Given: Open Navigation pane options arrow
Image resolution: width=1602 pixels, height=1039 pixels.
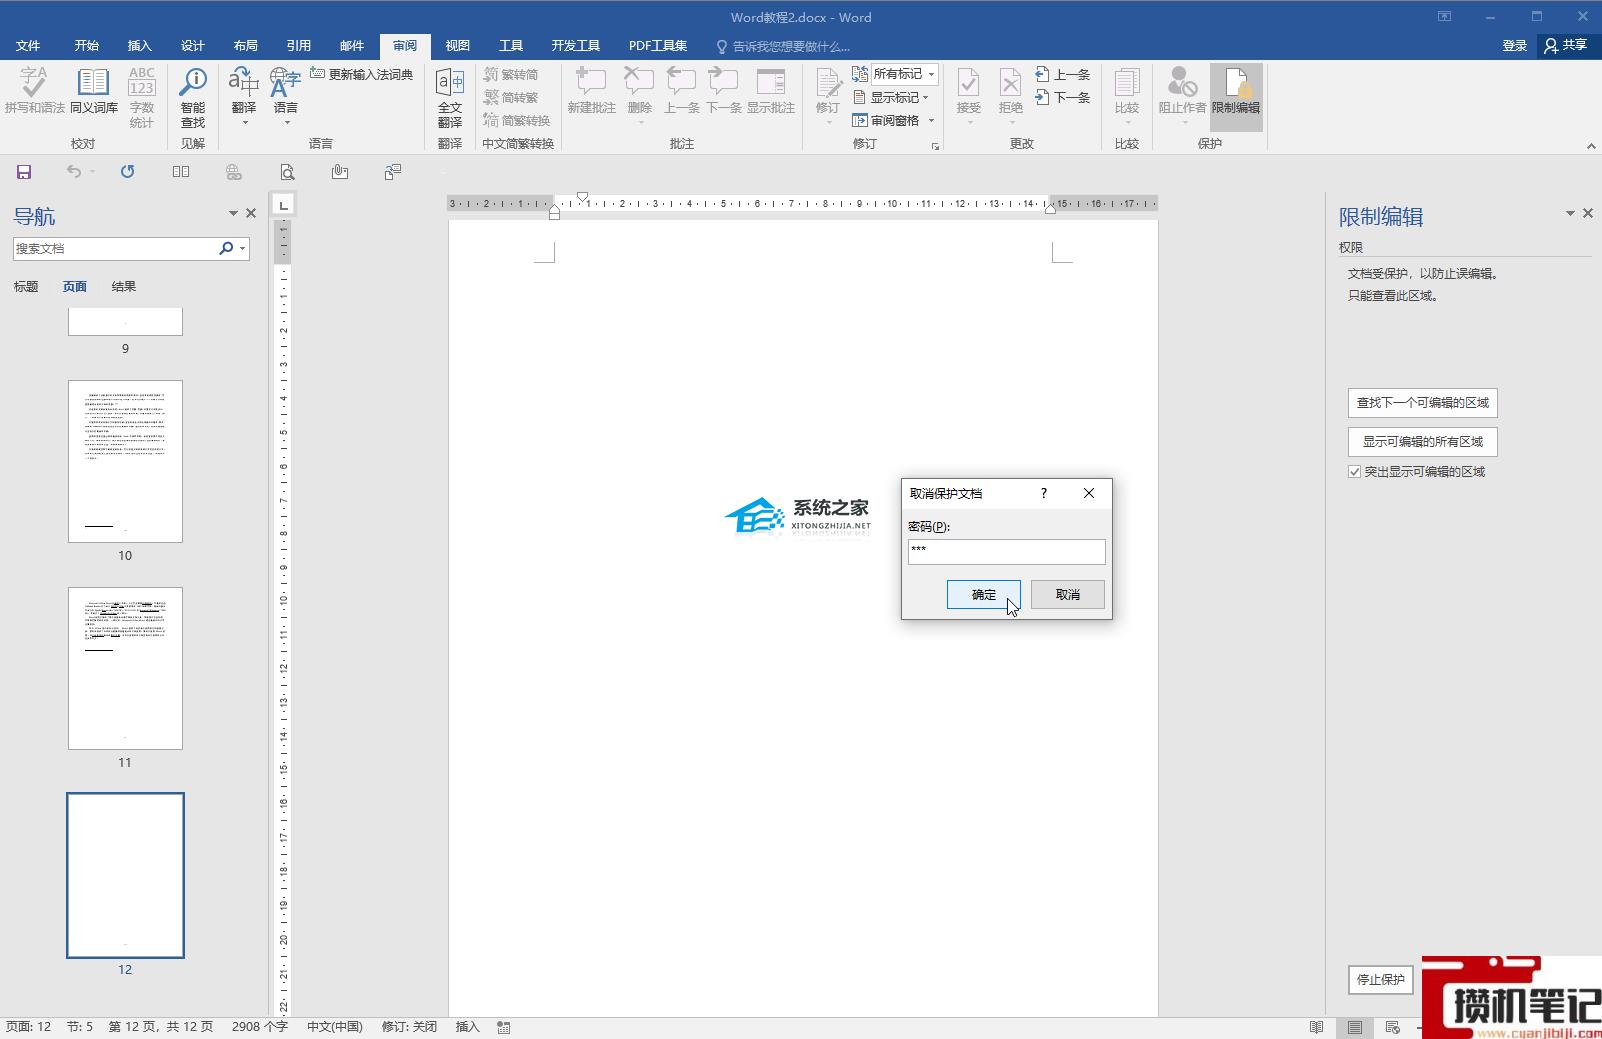Looking at the screenshot, I should [x=233, y=213].
